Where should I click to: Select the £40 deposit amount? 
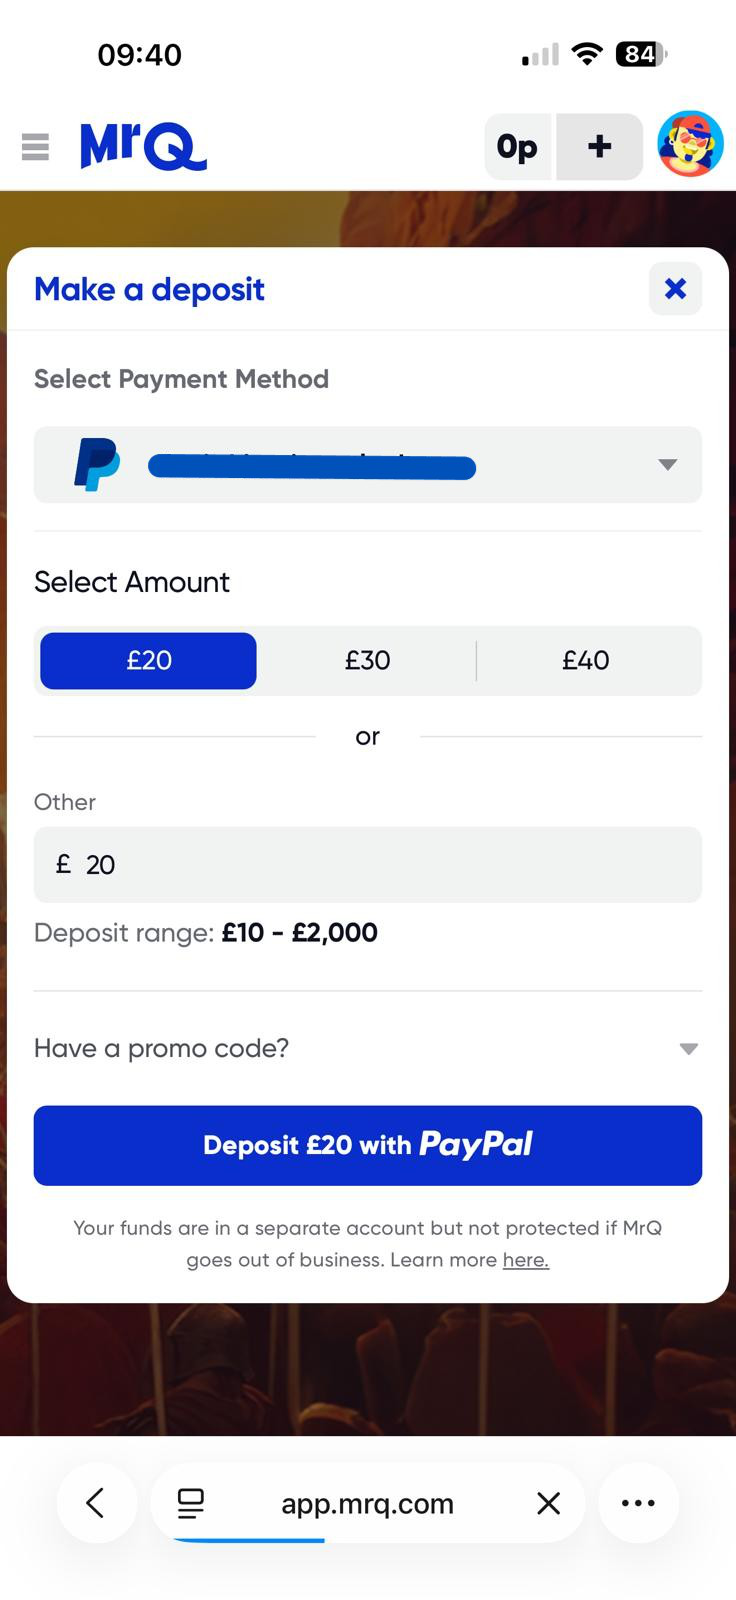(586, 660)
